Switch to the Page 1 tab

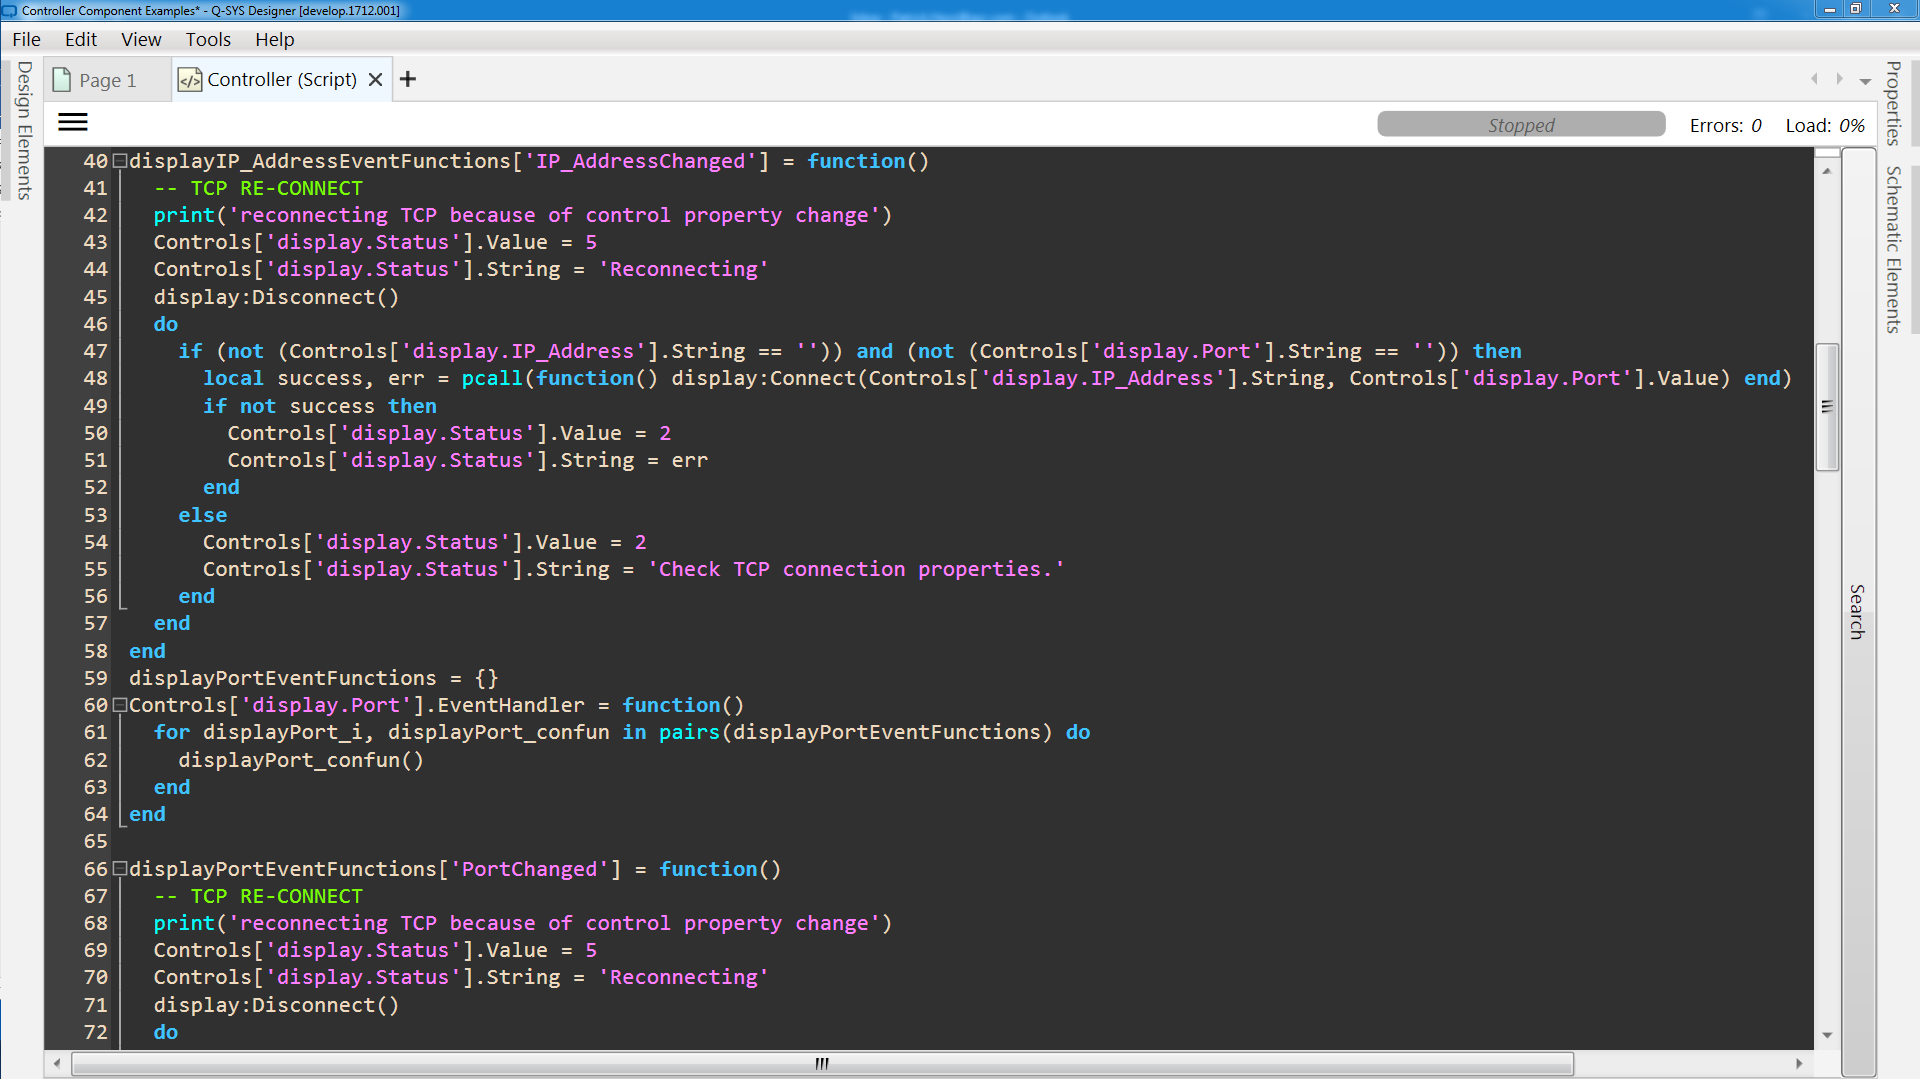coord(107,80)
